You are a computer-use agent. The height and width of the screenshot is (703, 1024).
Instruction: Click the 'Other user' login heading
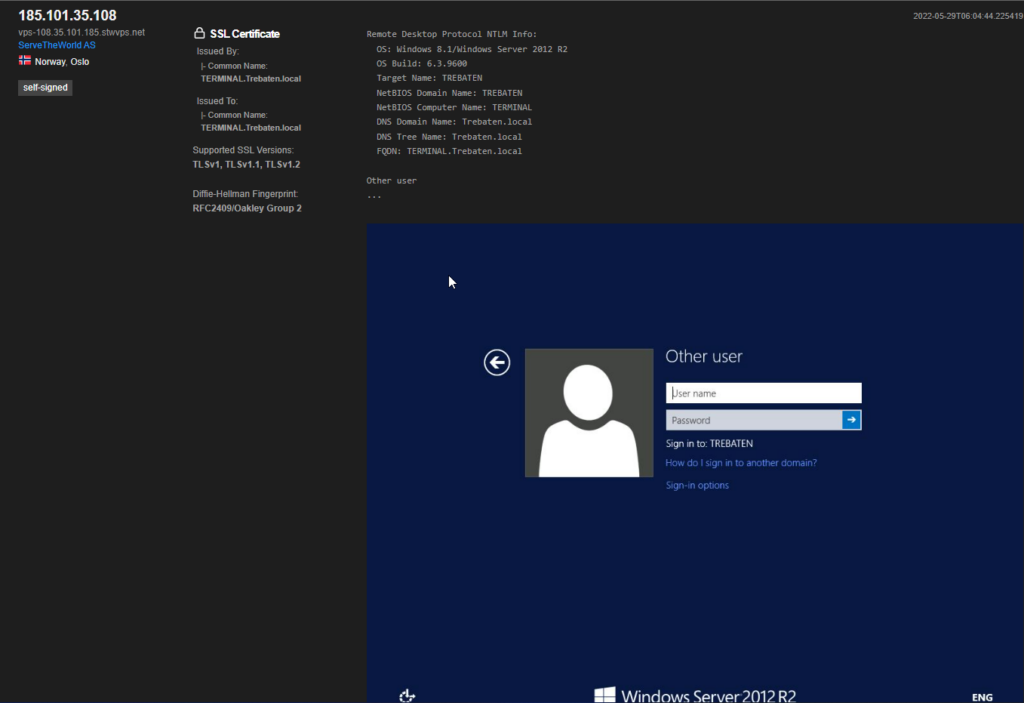click(704, 356)
